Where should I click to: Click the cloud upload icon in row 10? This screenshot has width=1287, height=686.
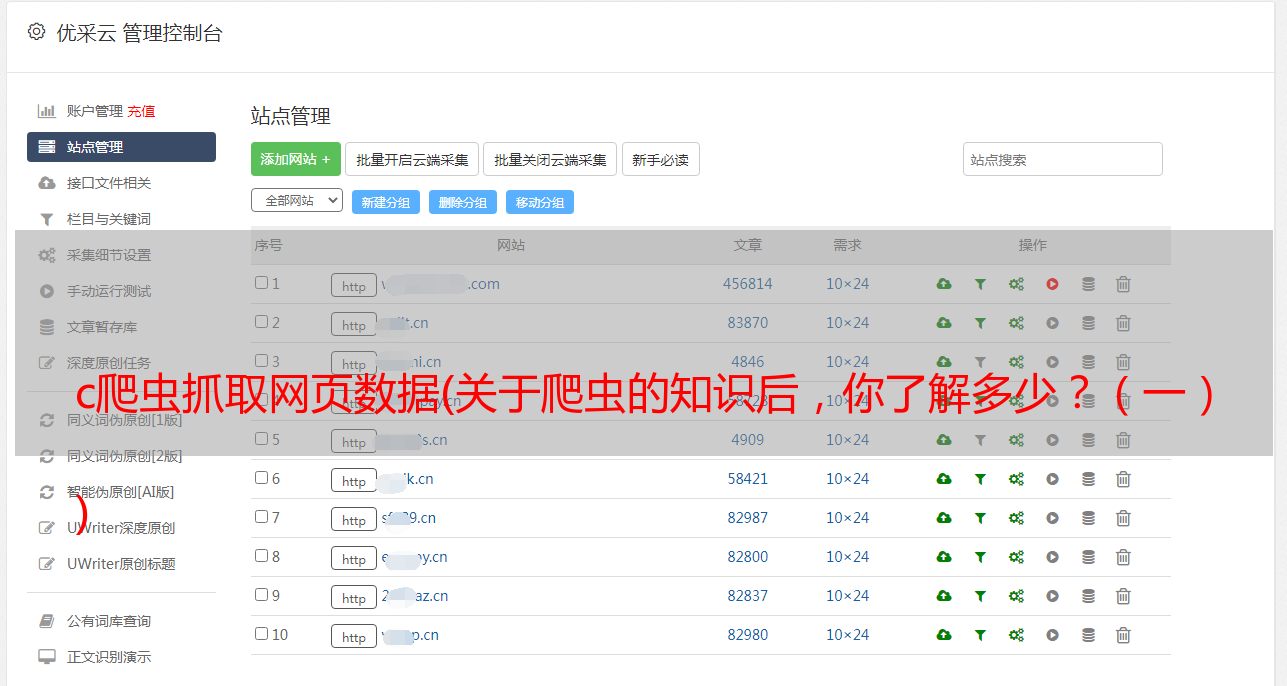944,635
